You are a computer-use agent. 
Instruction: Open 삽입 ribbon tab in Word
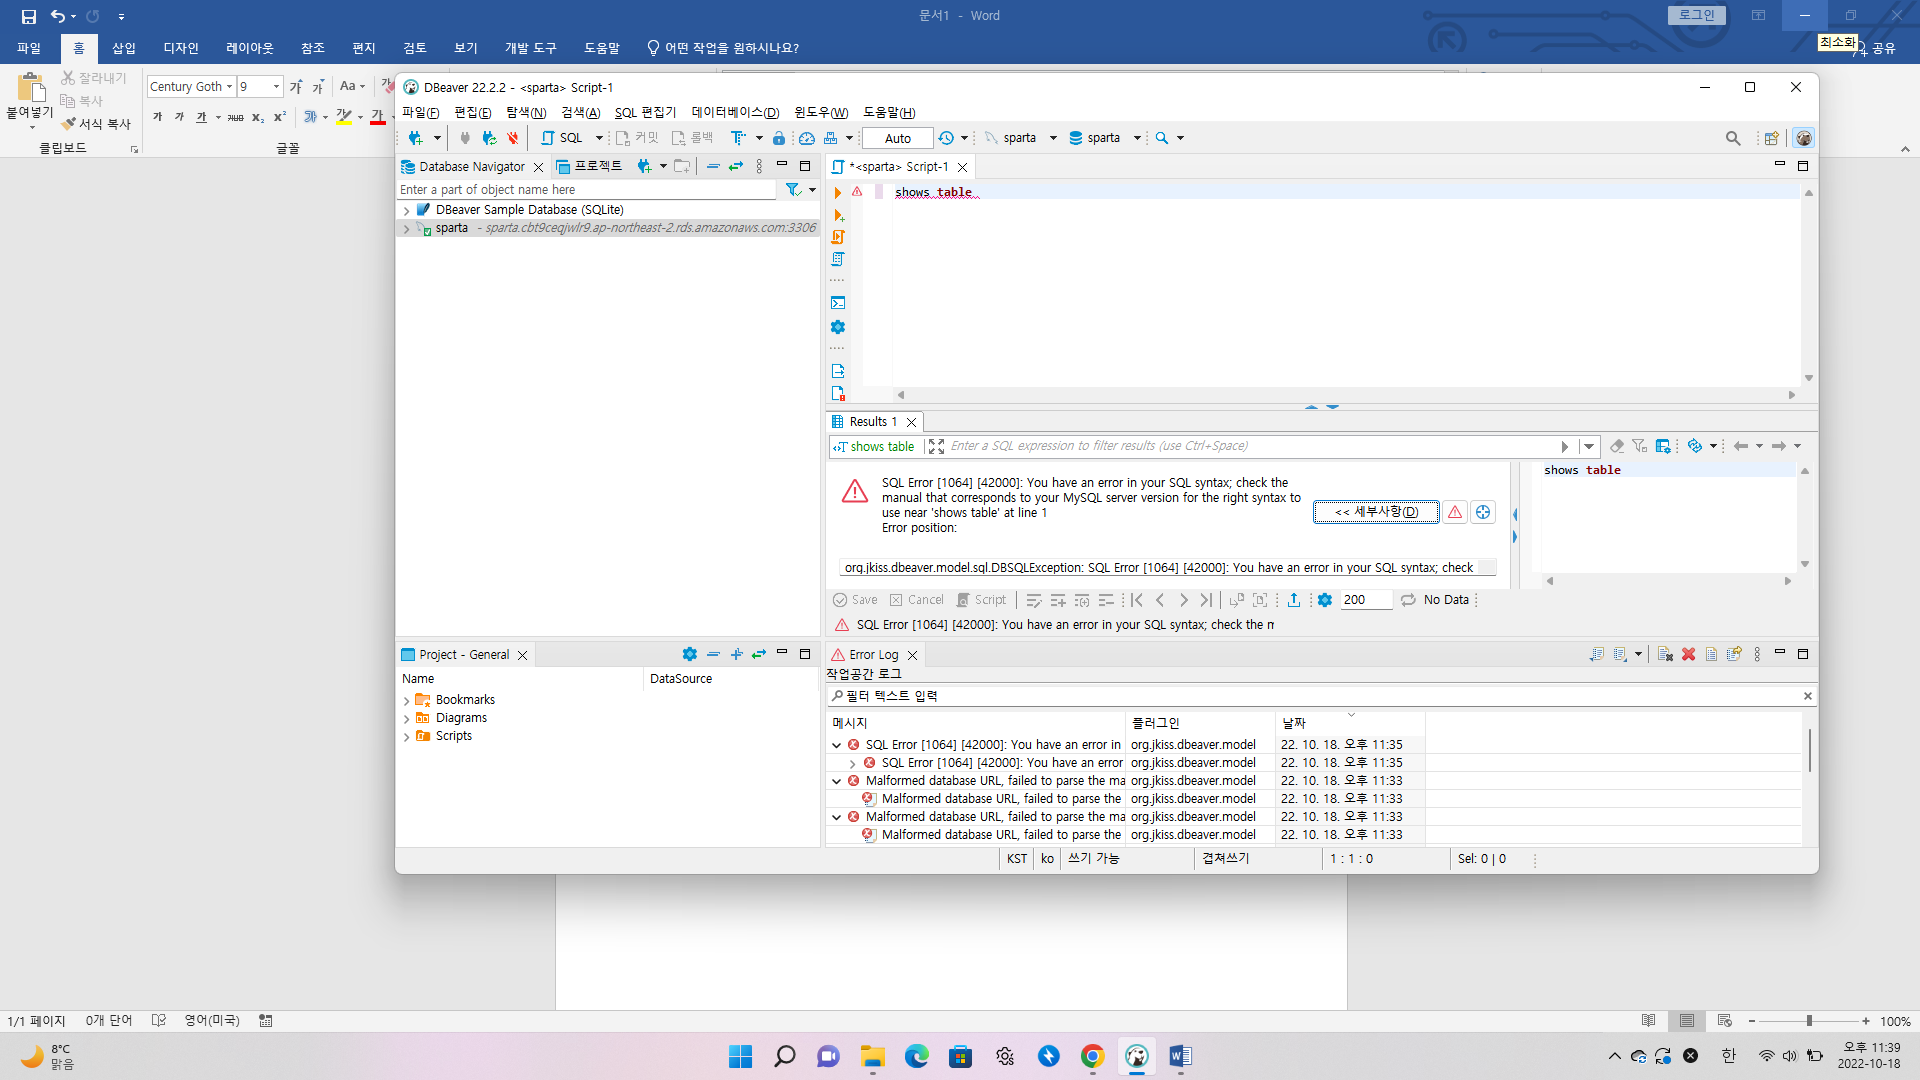(124, 48)
